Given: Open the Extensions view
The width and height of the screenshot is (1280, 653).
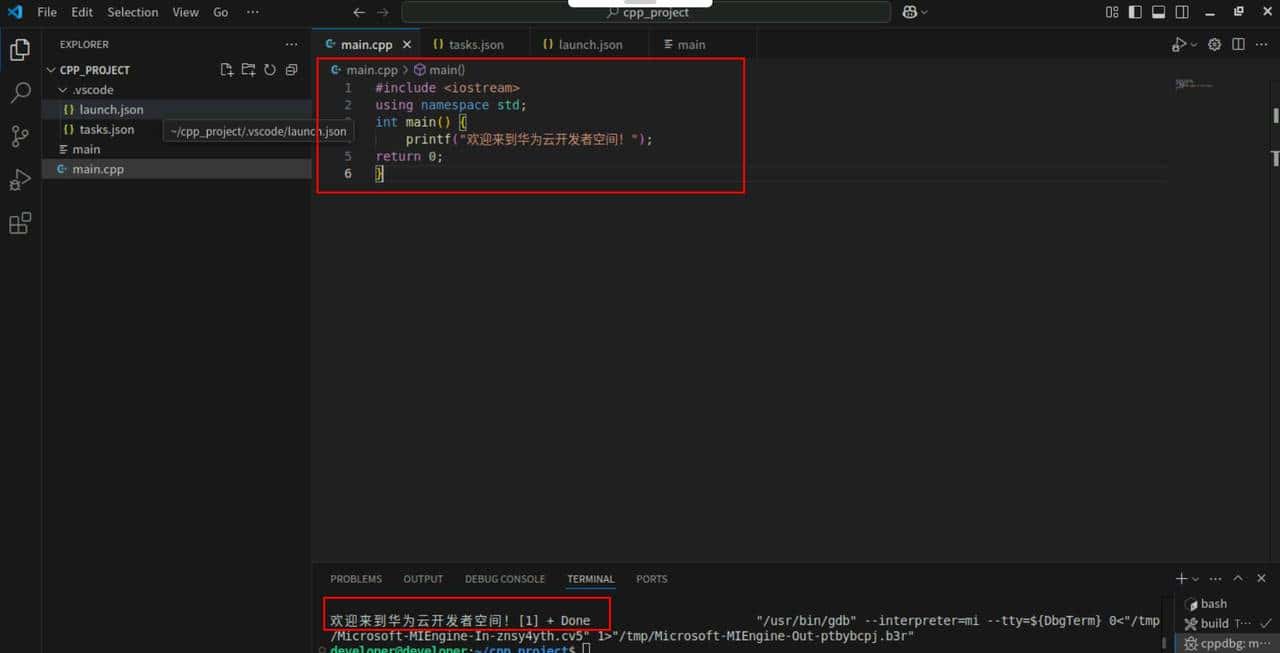Looking at the screenshot, I should pyautogui.click(x=20, y=223).
